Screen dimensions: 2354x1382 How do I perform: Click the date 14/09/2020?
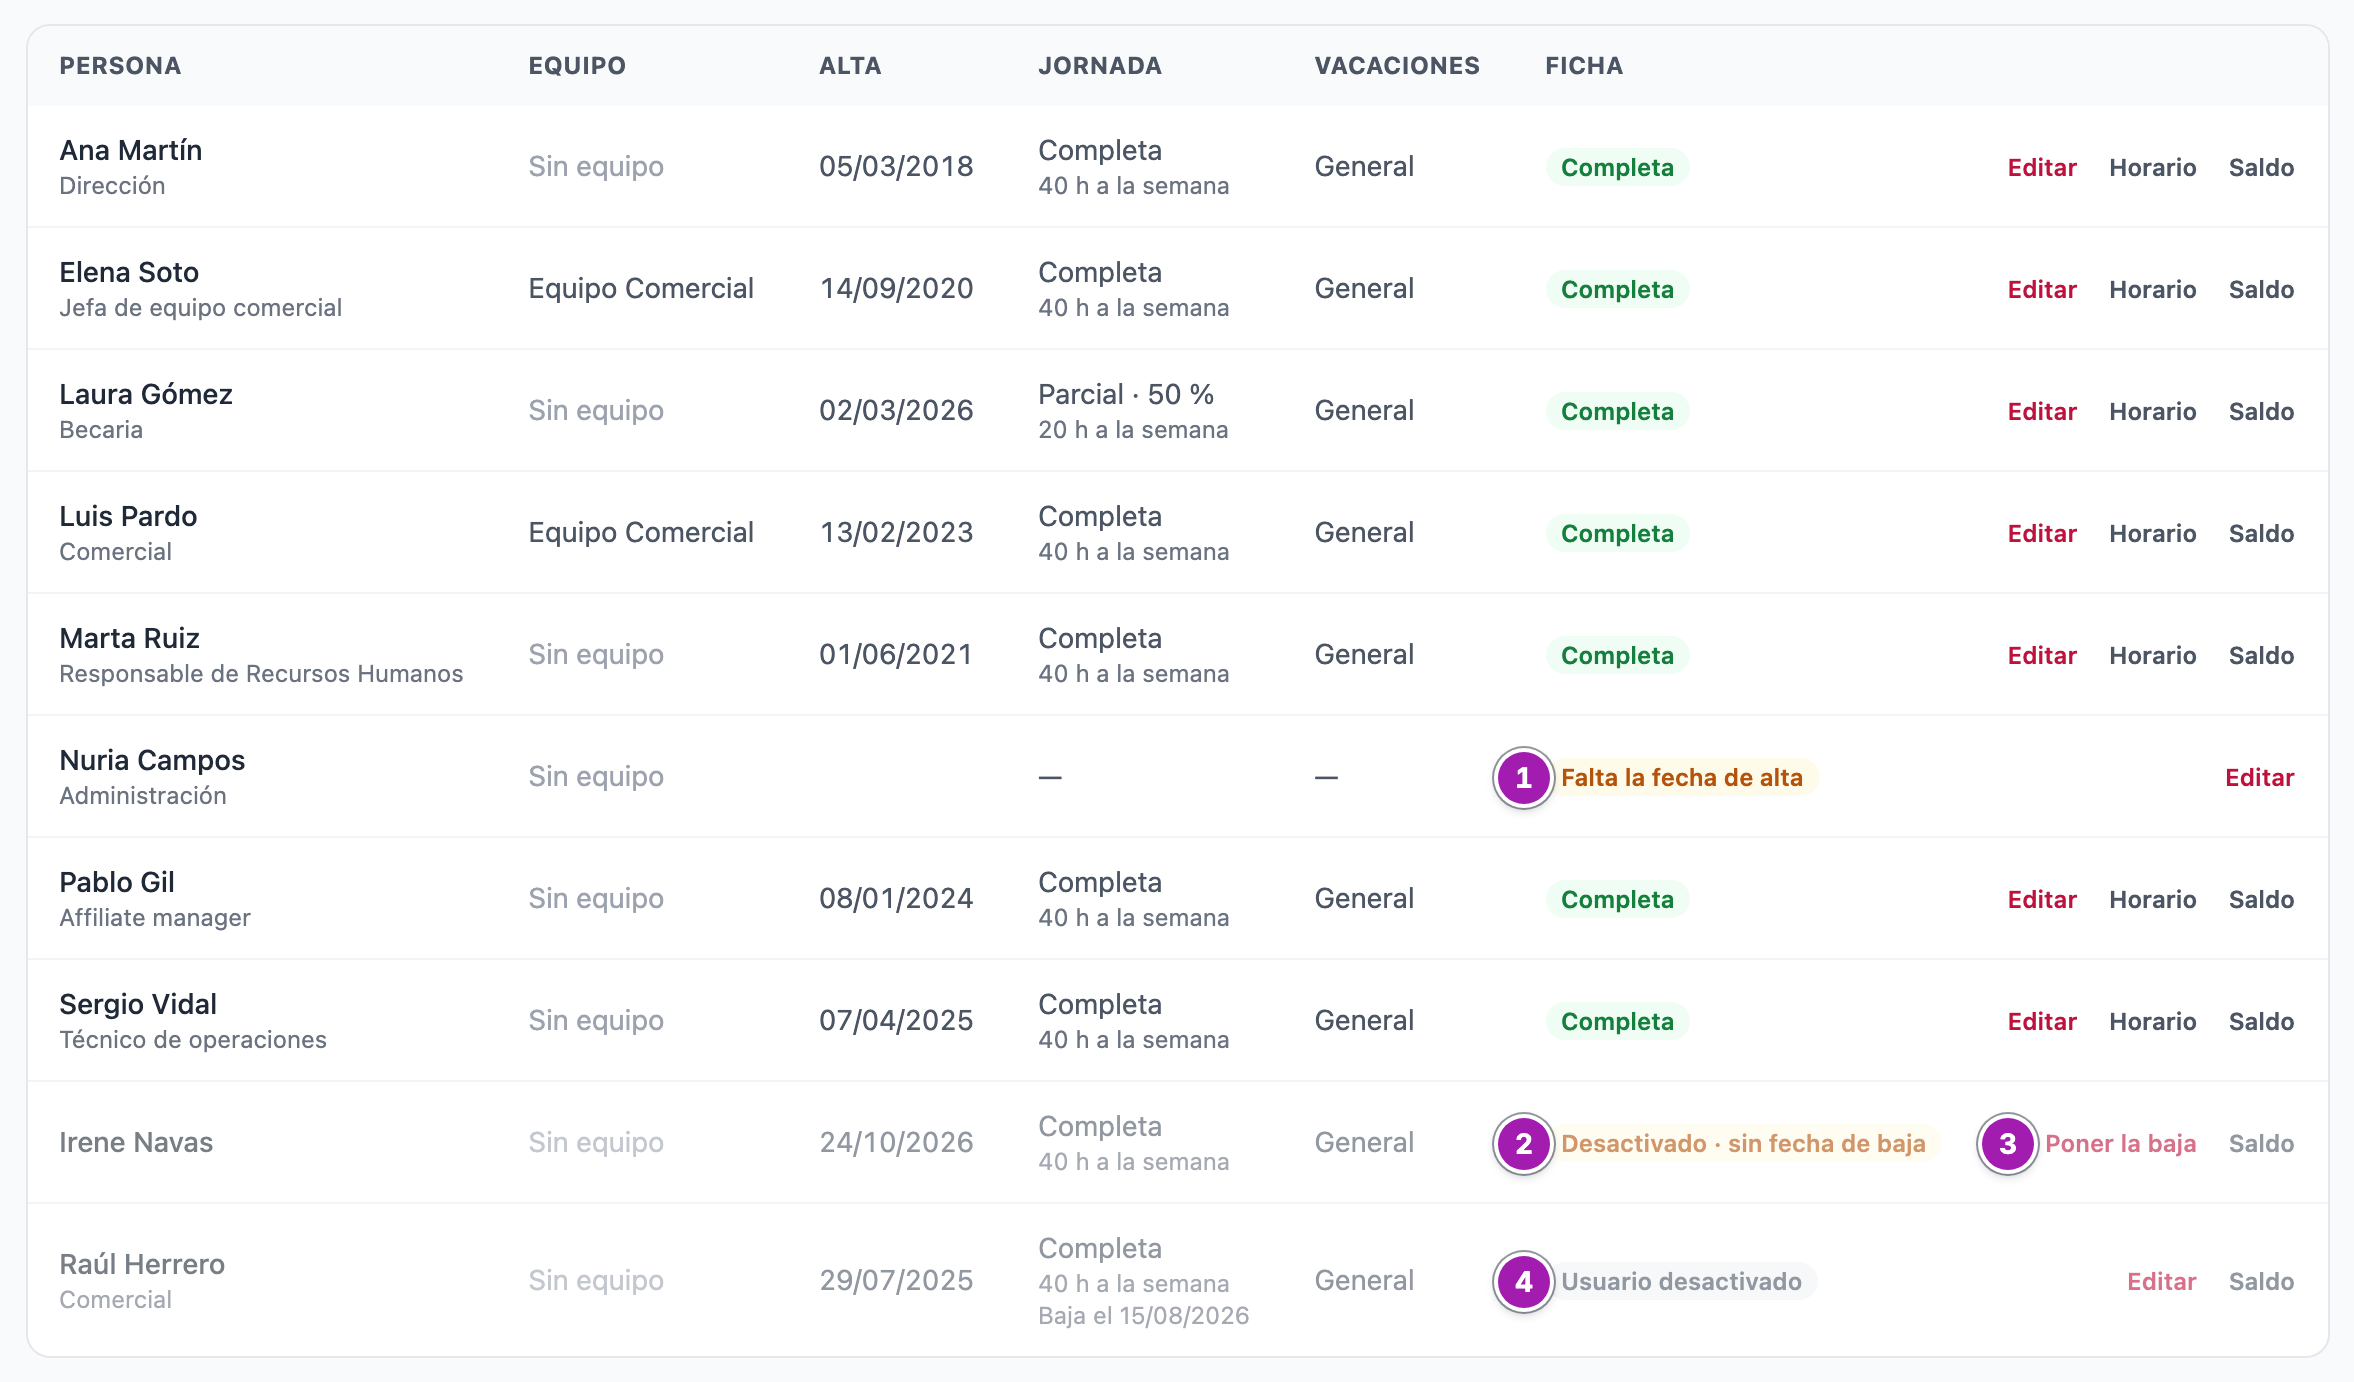[x=896, y=288]
